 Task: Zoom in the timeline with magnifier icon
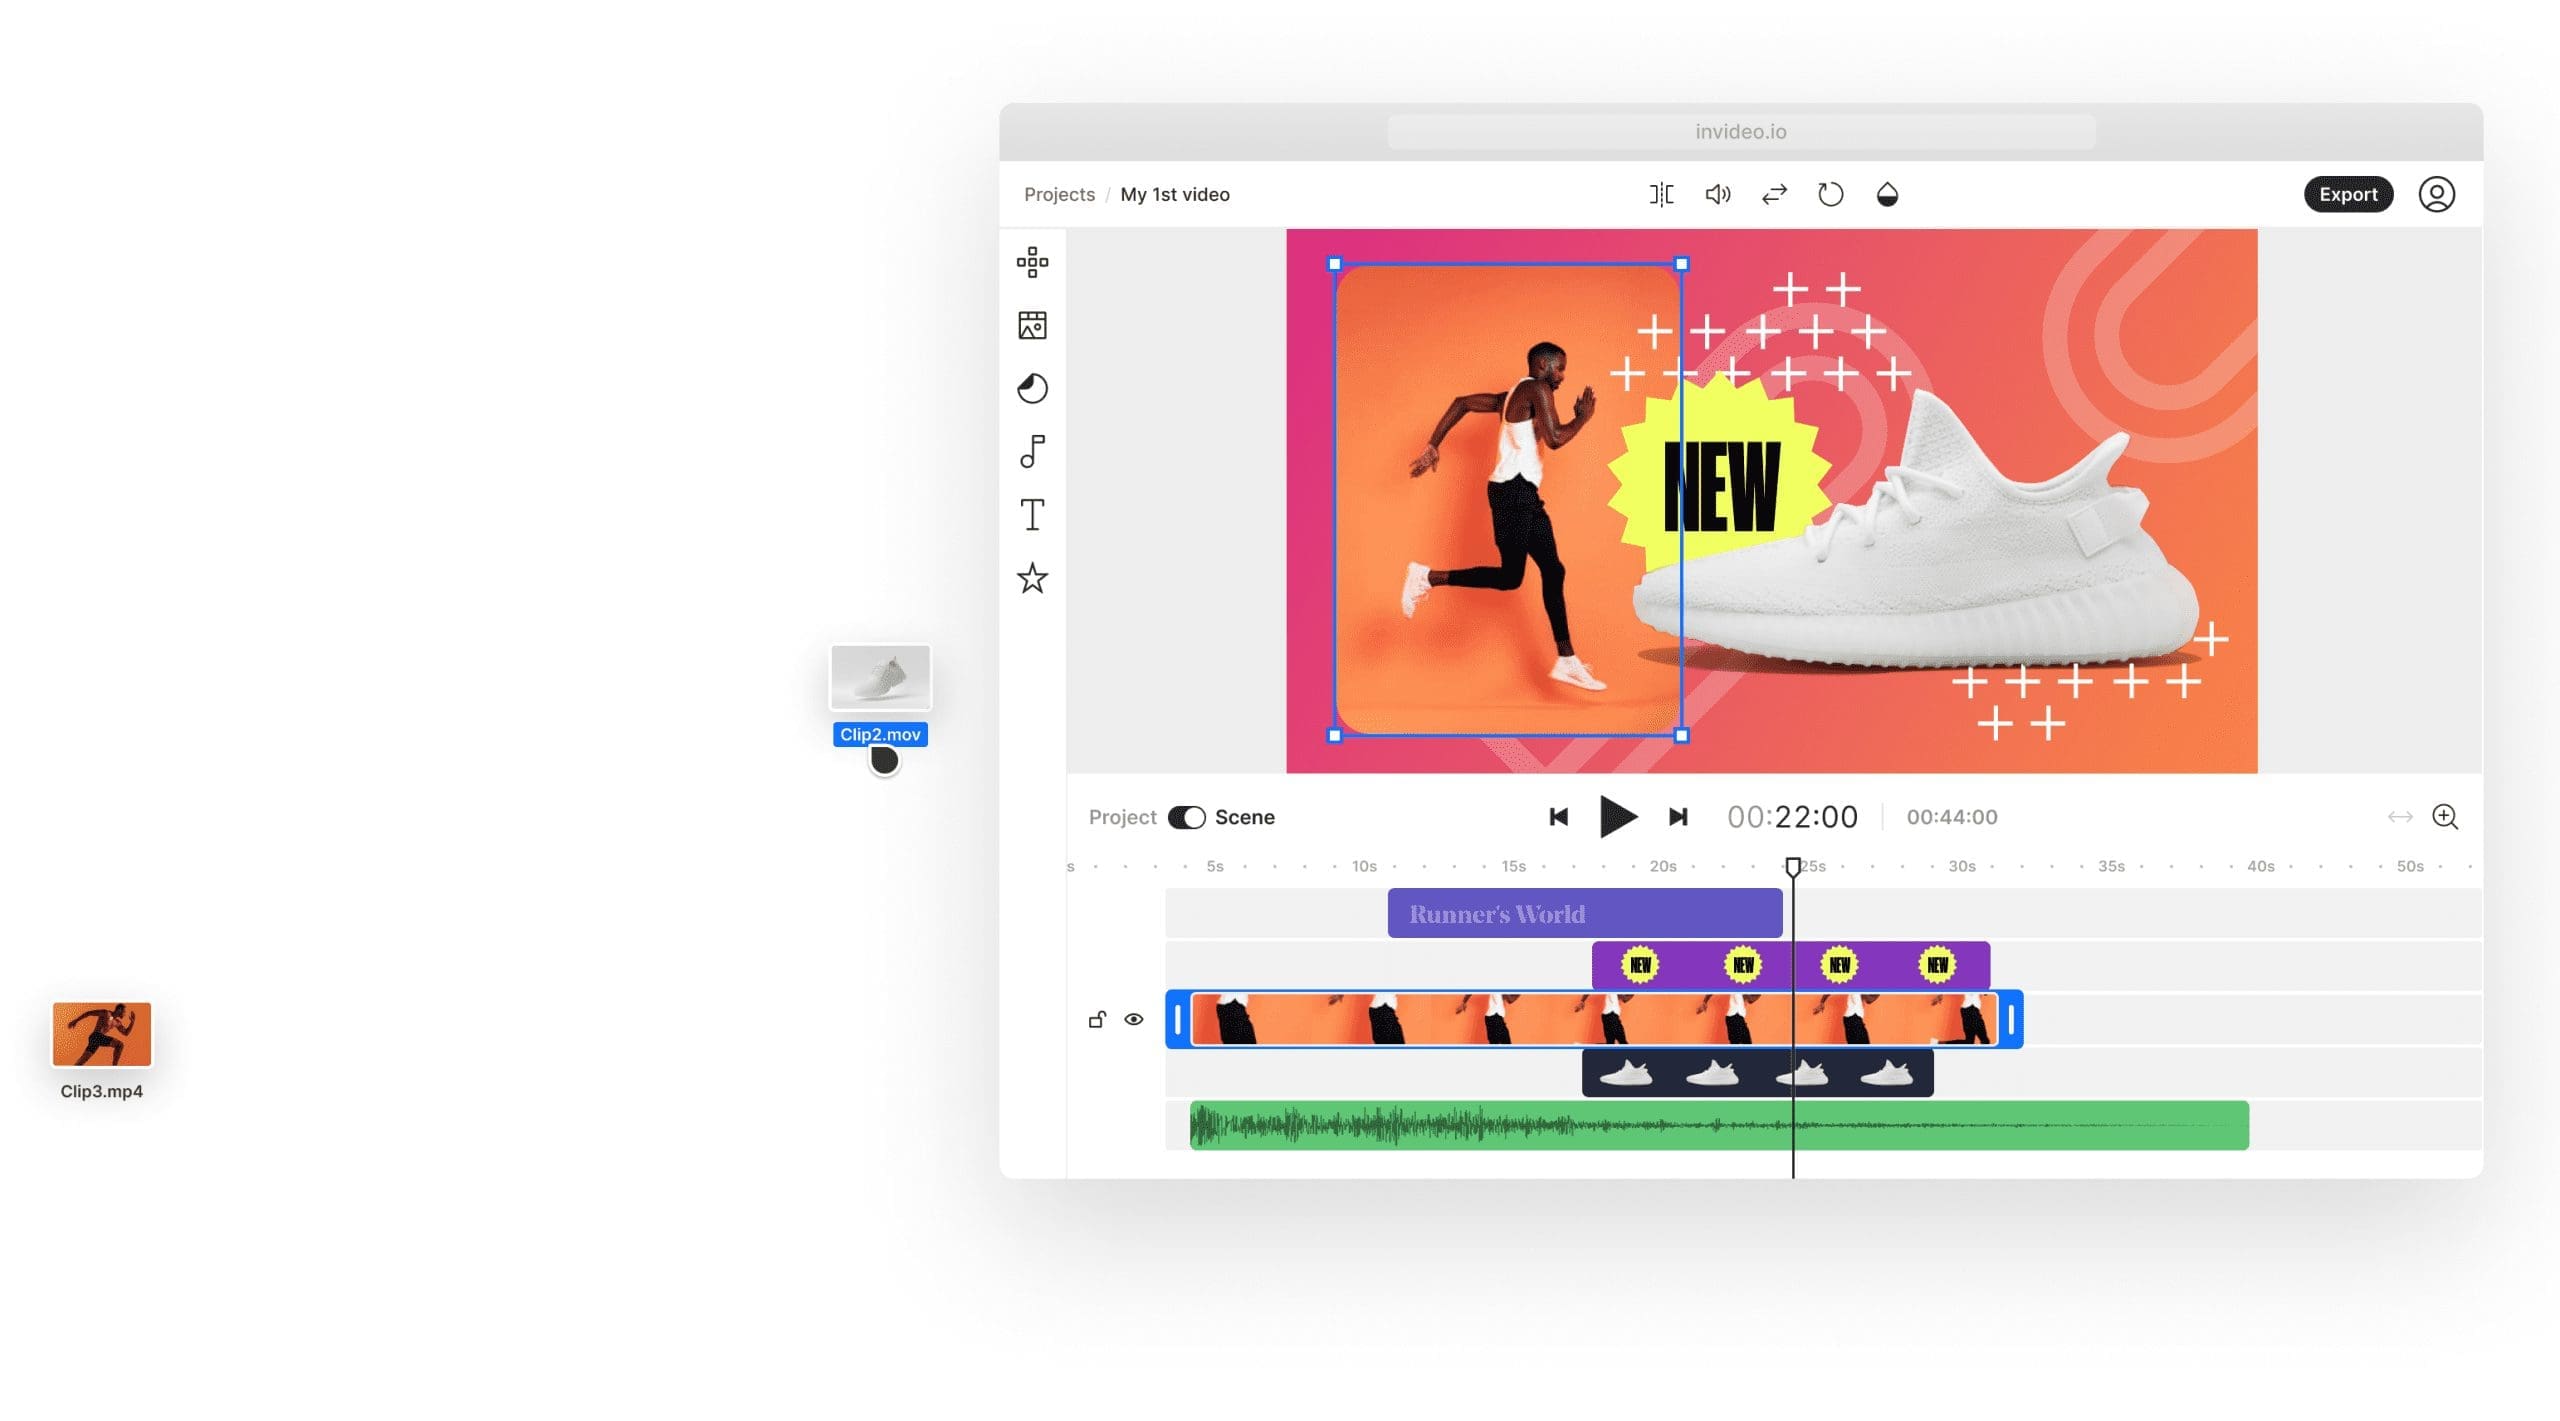coord(2445,817)
